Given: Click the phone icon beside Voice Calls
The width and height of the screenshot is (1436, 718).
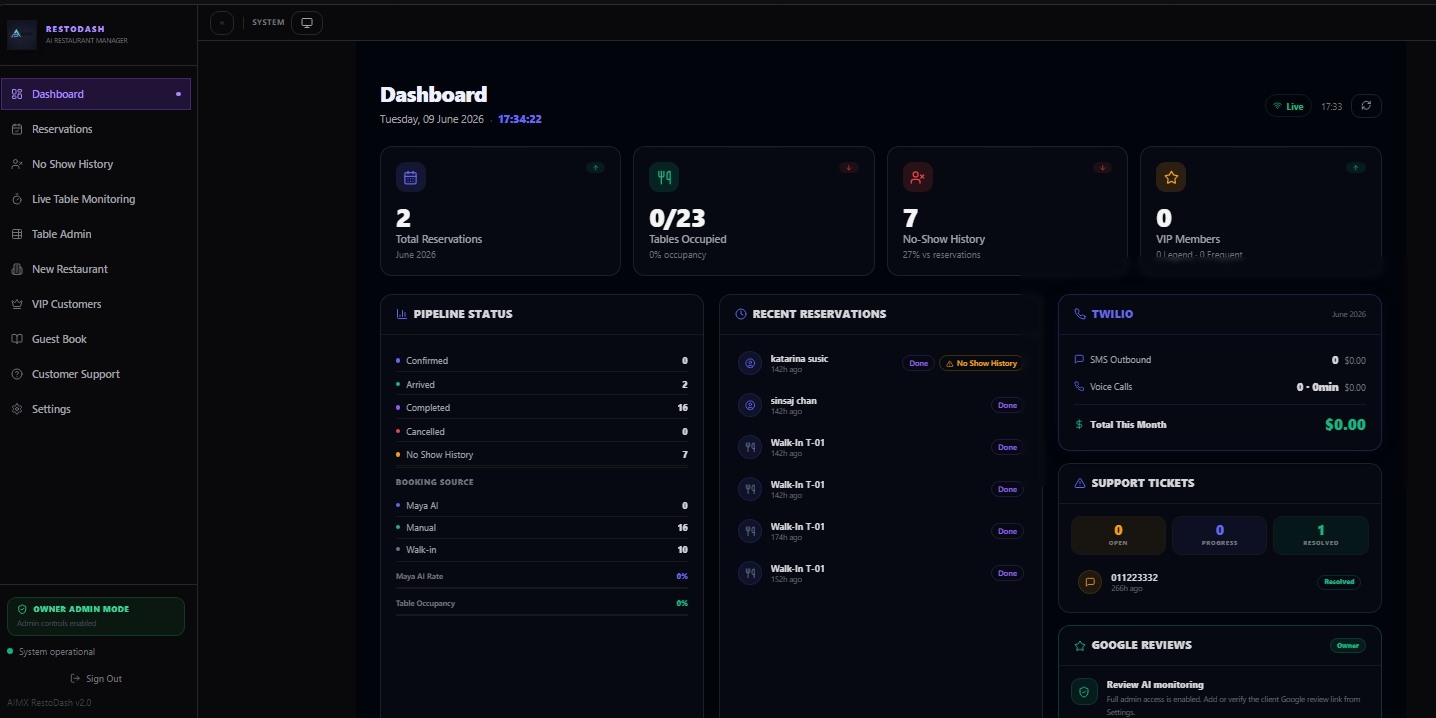Looking at the screenshot, I should click(x=1079, y=386).
